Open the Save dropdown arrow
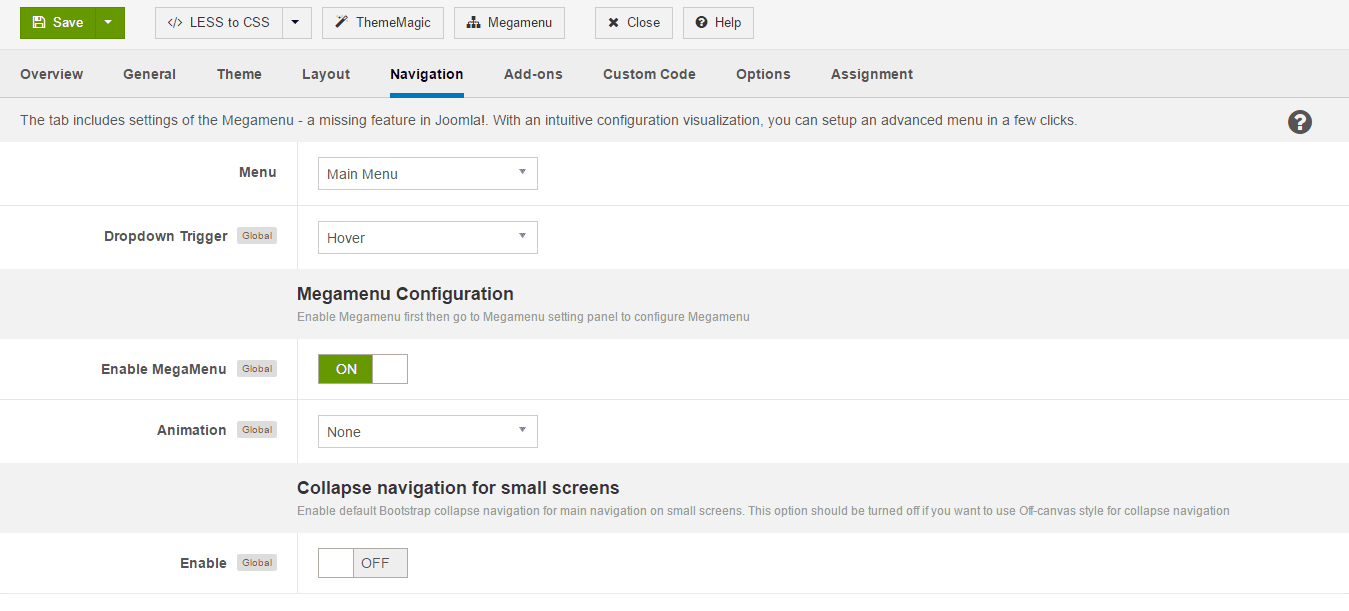This screenshot has width=1349, height=611. pos(110,22)
